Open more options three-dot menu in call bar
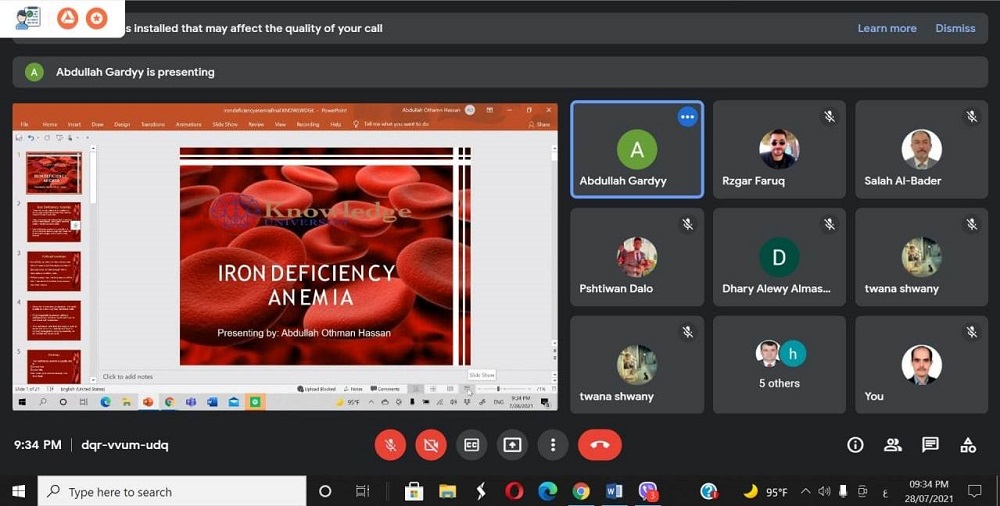 553,445
